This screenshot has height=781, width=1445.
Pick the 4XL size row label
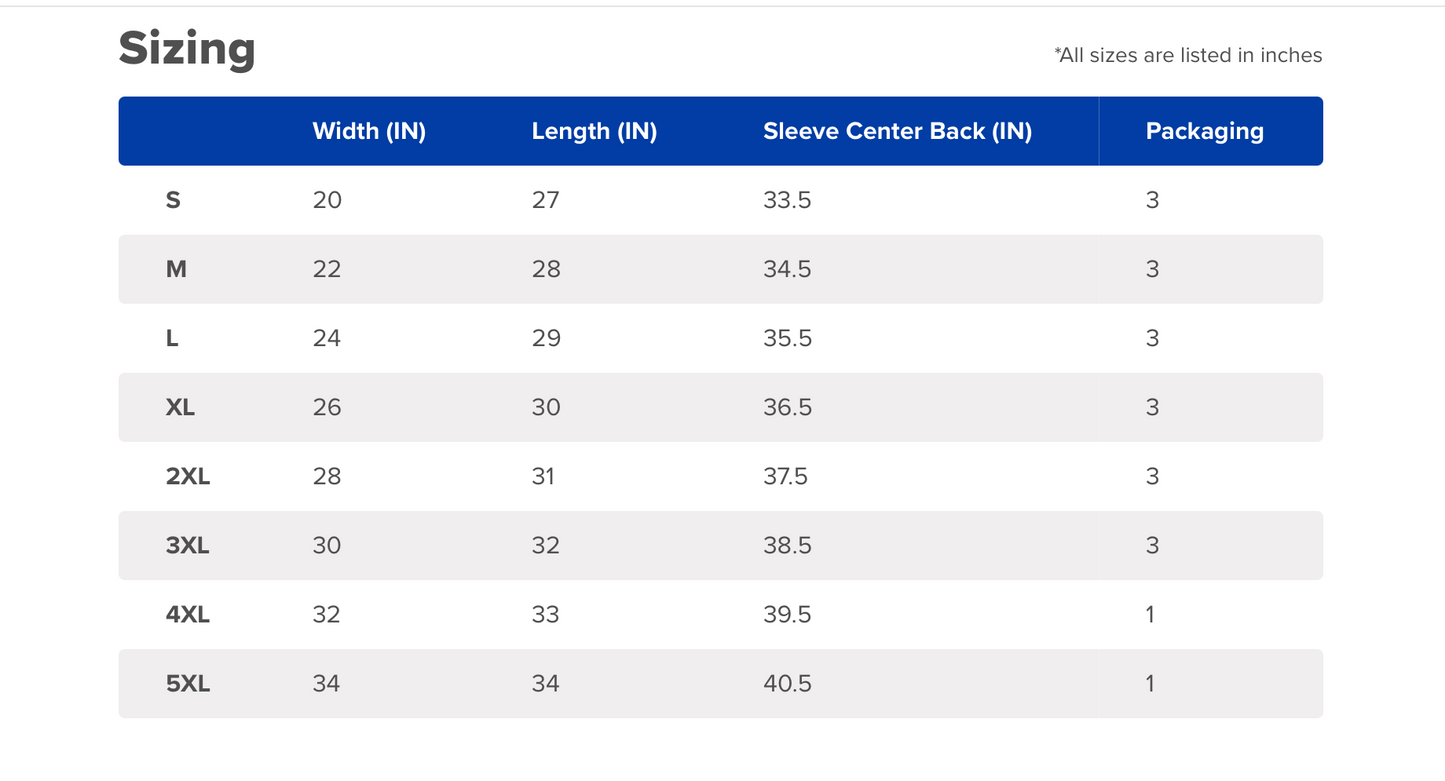point(188,614)
